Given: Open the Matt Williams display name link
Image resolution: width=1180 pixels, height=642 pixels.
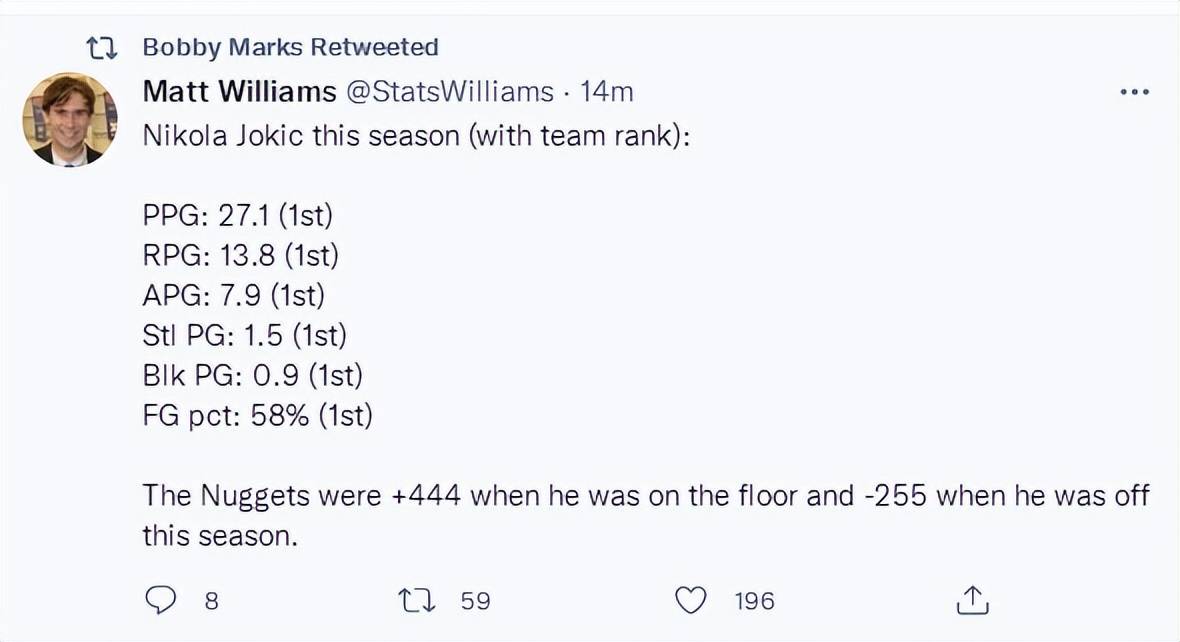Looking at the screenshot, I should [239, 92].
